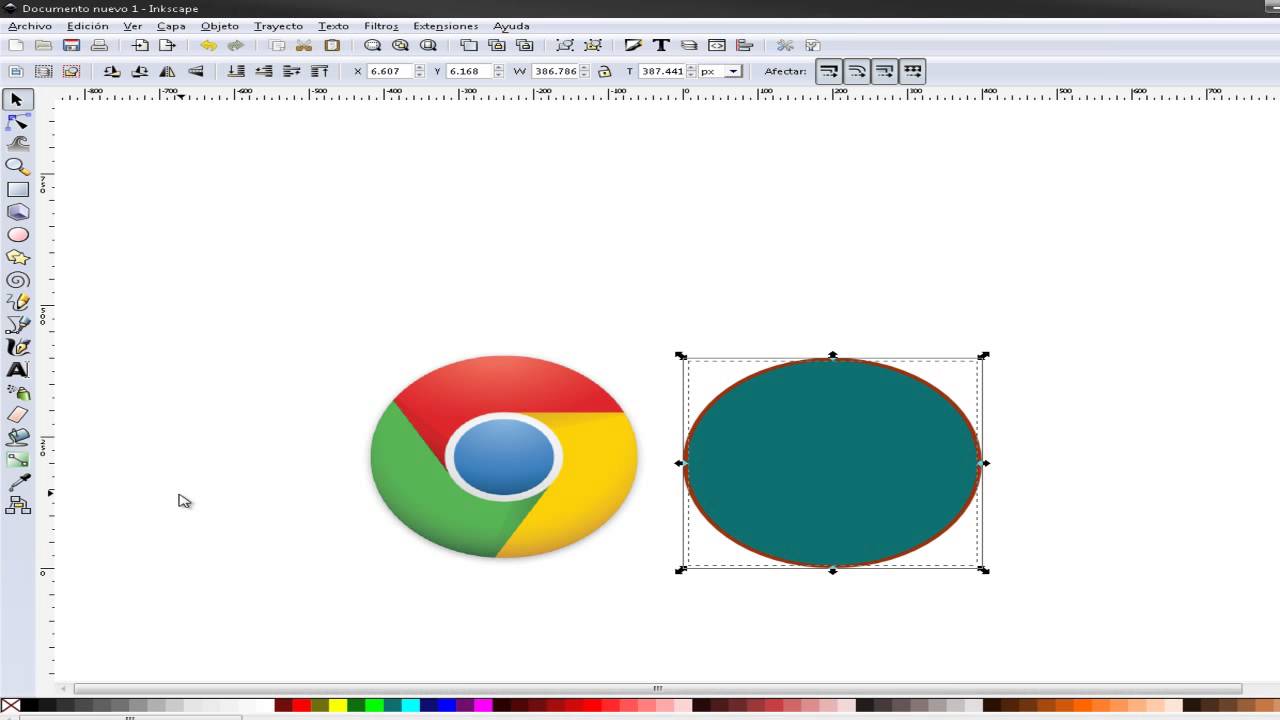Image resolution: width=1280 pixels, height=720 pixels.
Task: Click the Cut scissors icon
Action: 304,45
